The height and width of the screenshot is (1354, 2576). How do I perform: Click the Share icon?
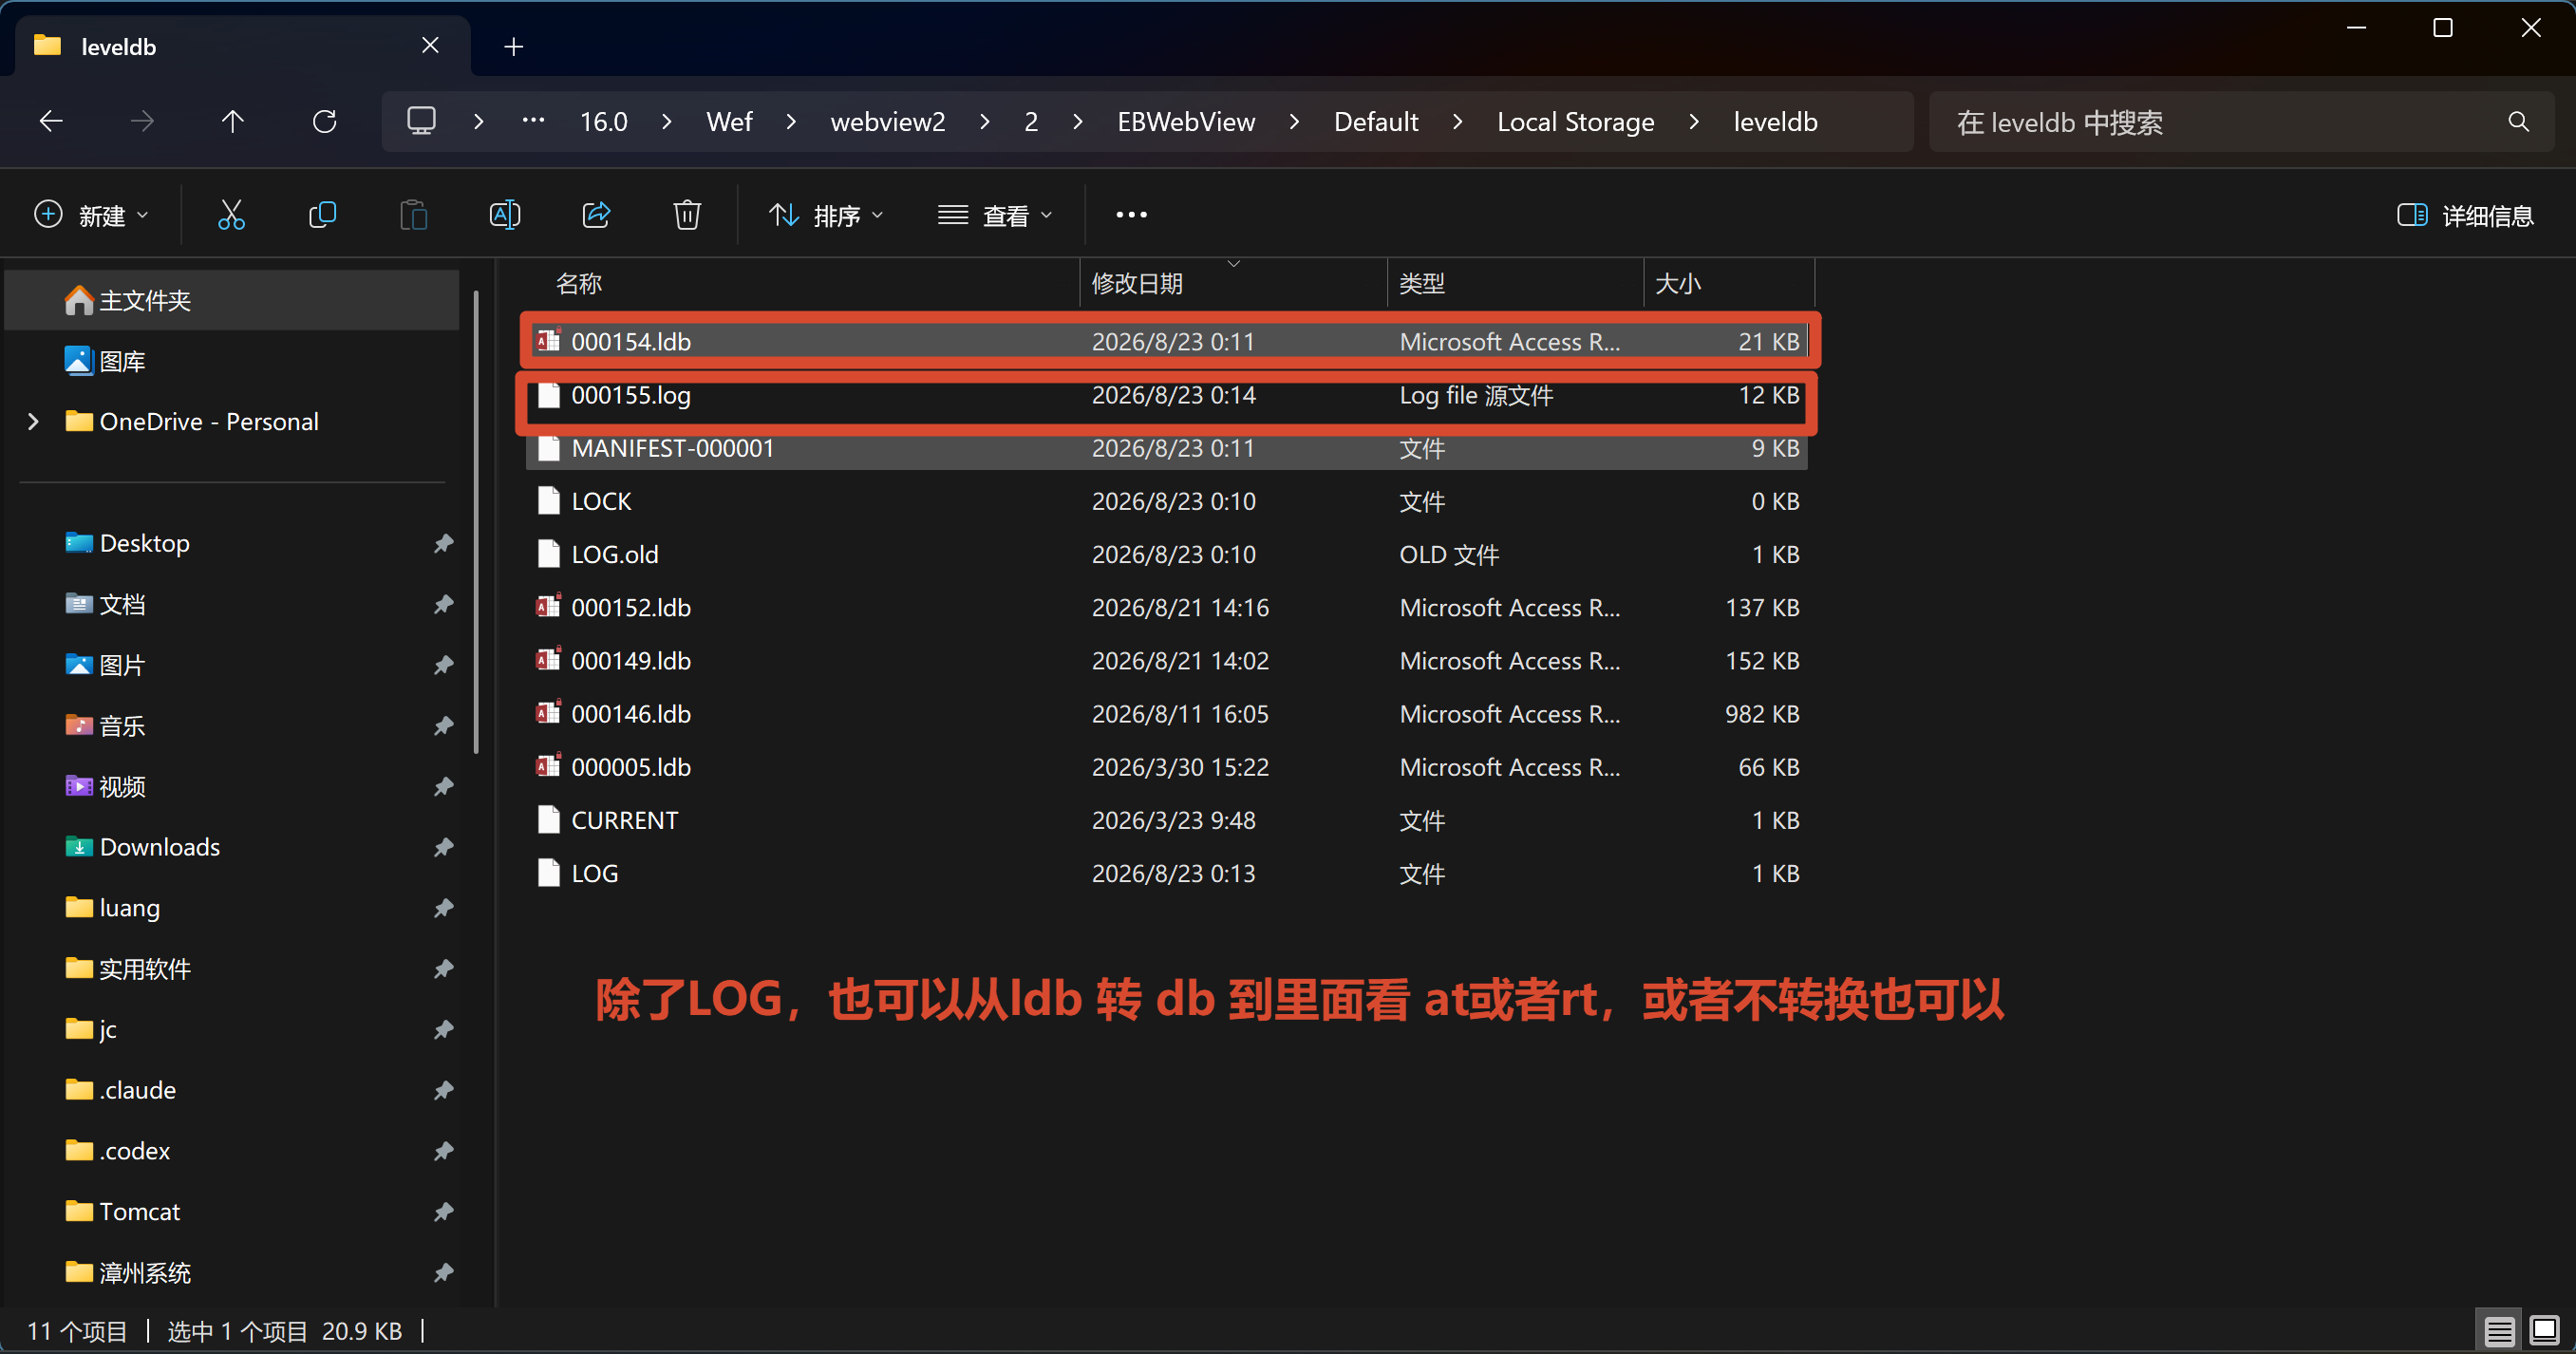(596, 215)
